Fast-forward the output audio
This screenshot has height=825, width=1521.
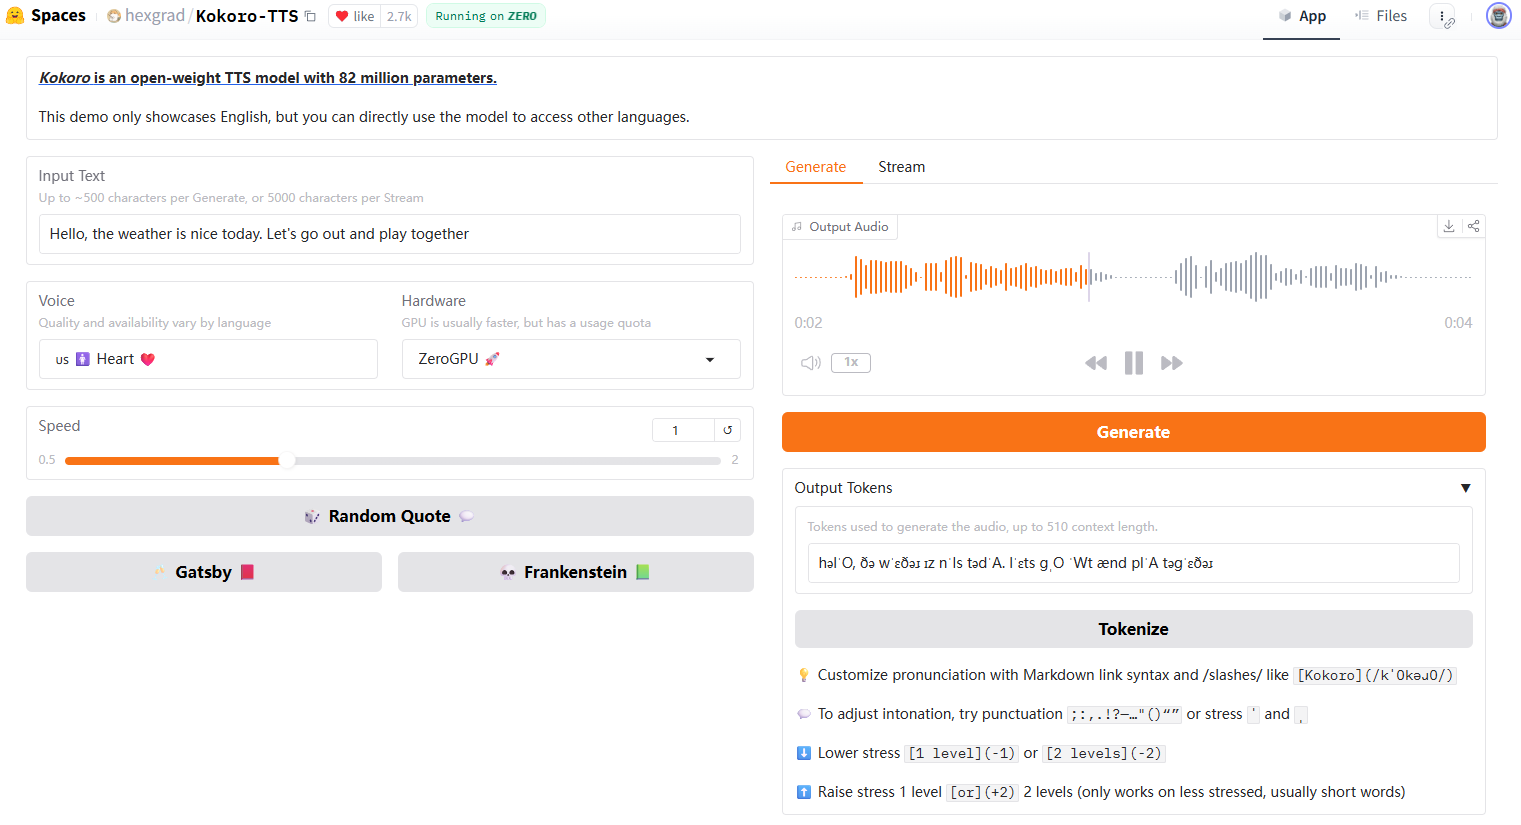tap(1172, 363)
